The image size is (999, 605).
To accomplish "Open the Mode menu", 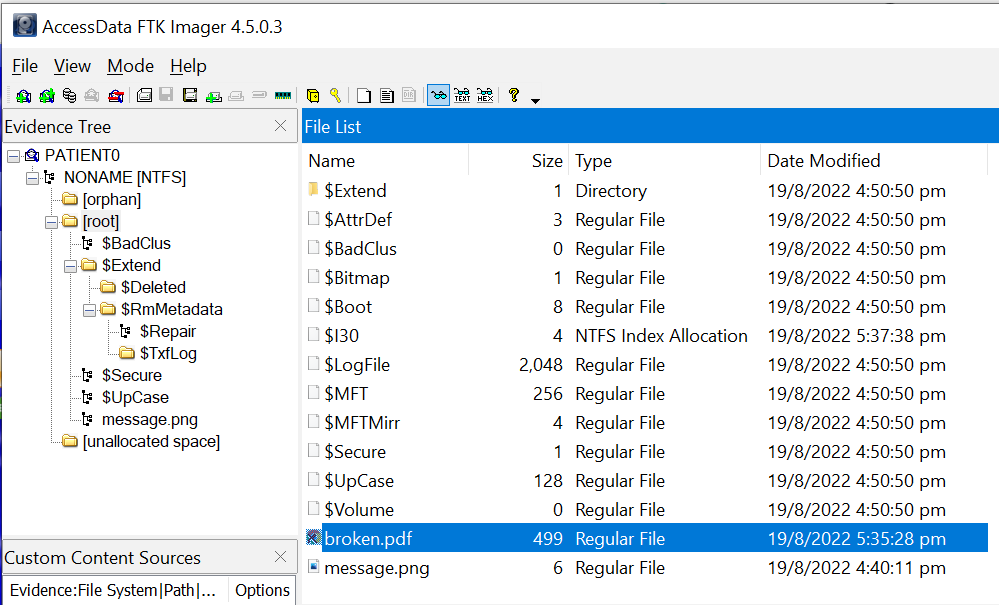I will click(130, 66).
